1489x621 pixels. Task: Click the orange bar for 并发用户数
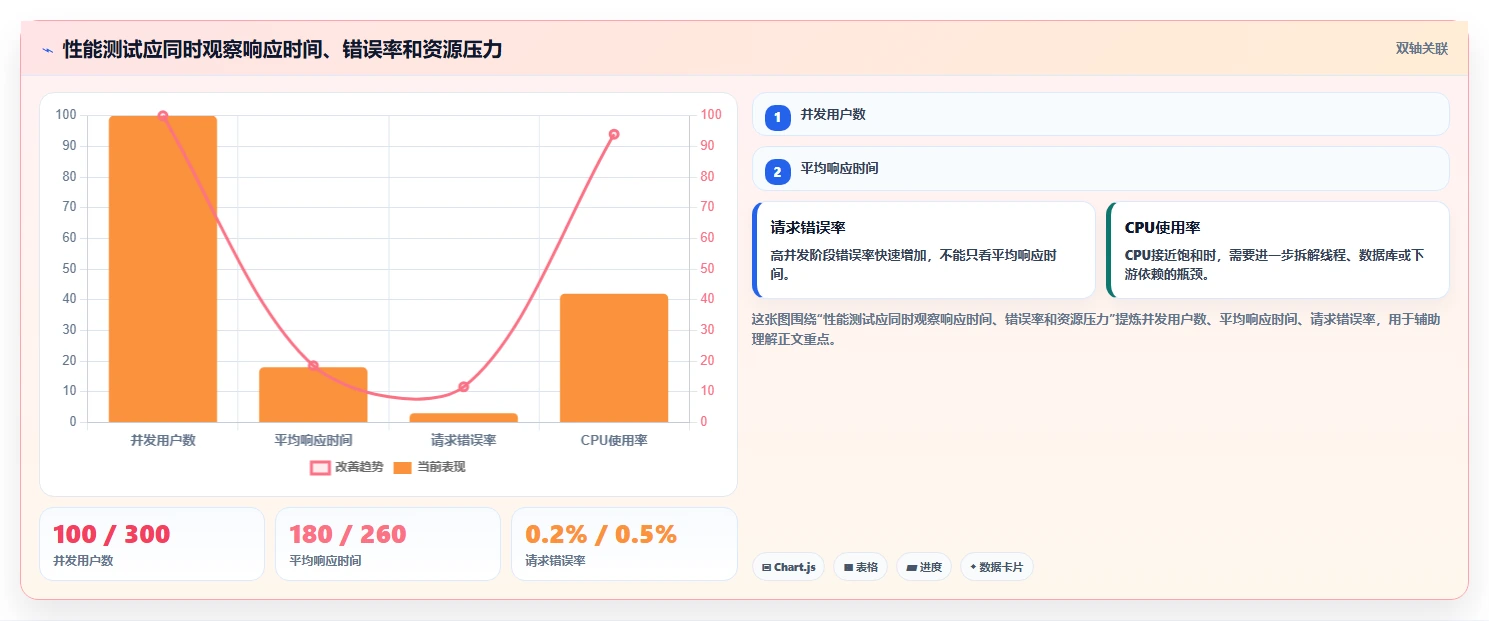(163, 269)
